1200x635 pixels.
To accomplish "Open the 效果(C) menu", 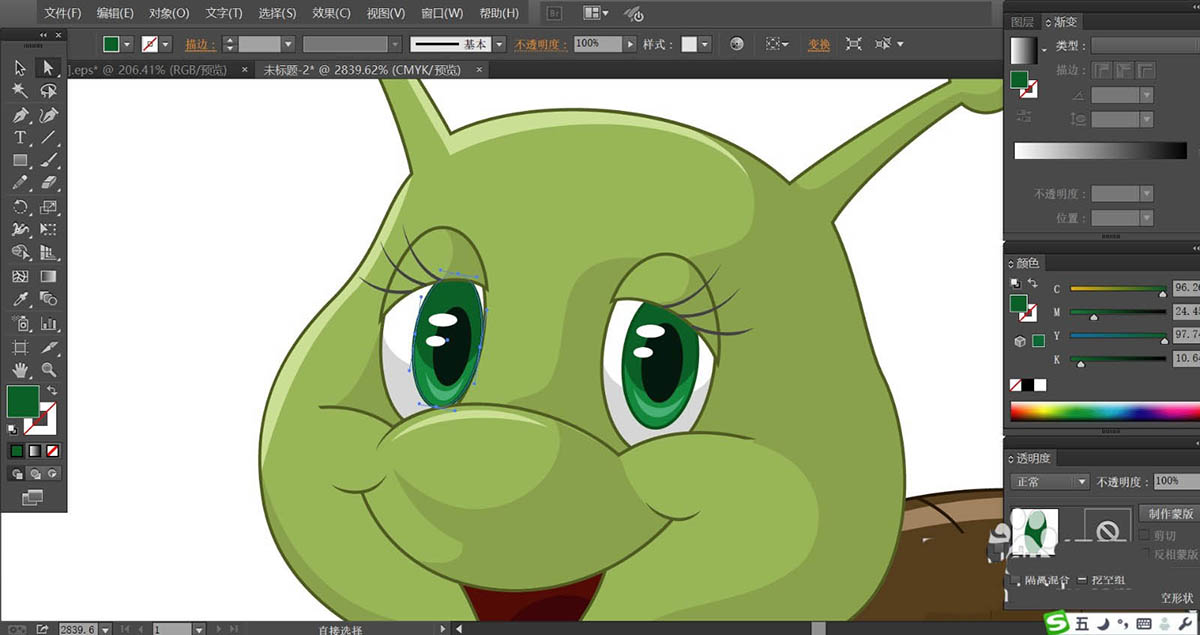I will 330,13.
